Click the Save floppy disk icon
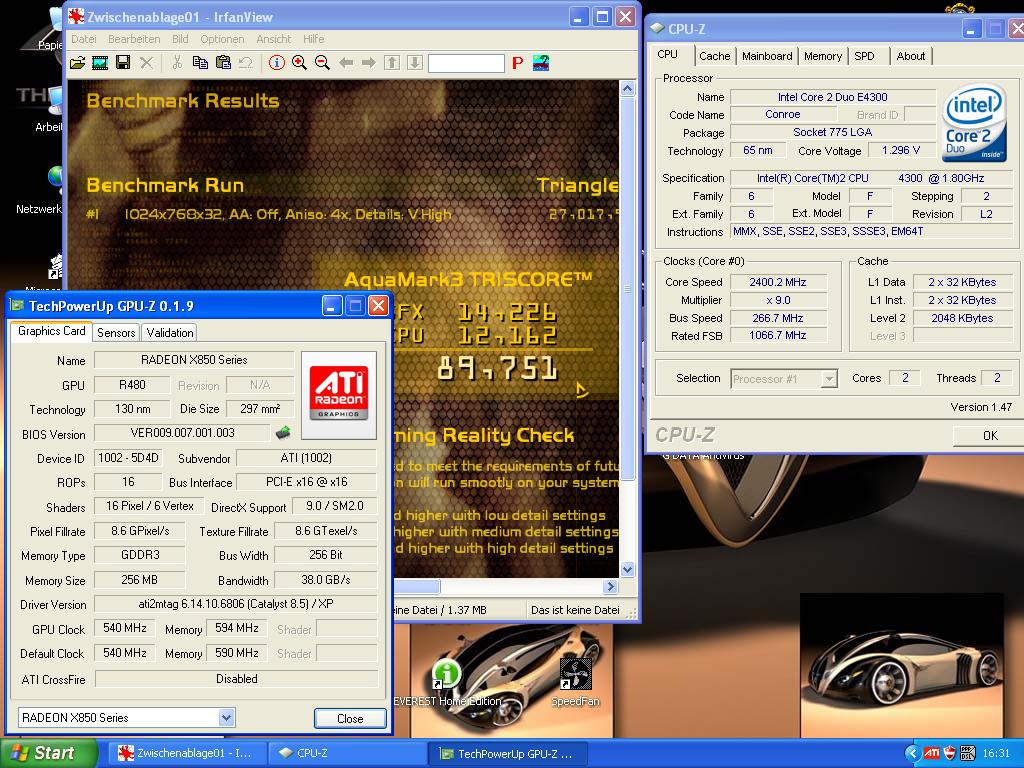This screenshot has width=1024, height=768. 123,63
